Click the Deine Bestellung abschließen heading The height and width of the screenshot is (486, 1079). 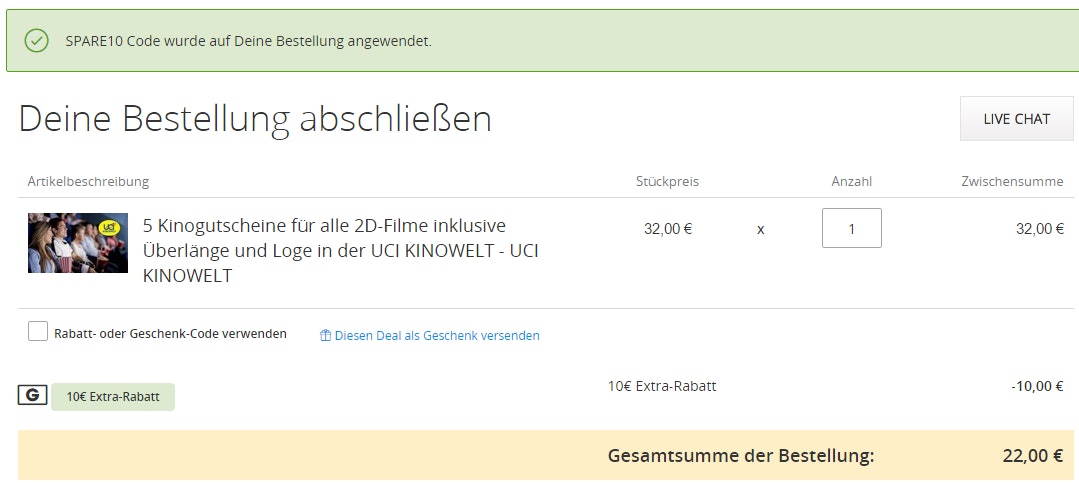click(x=255, y=119)
